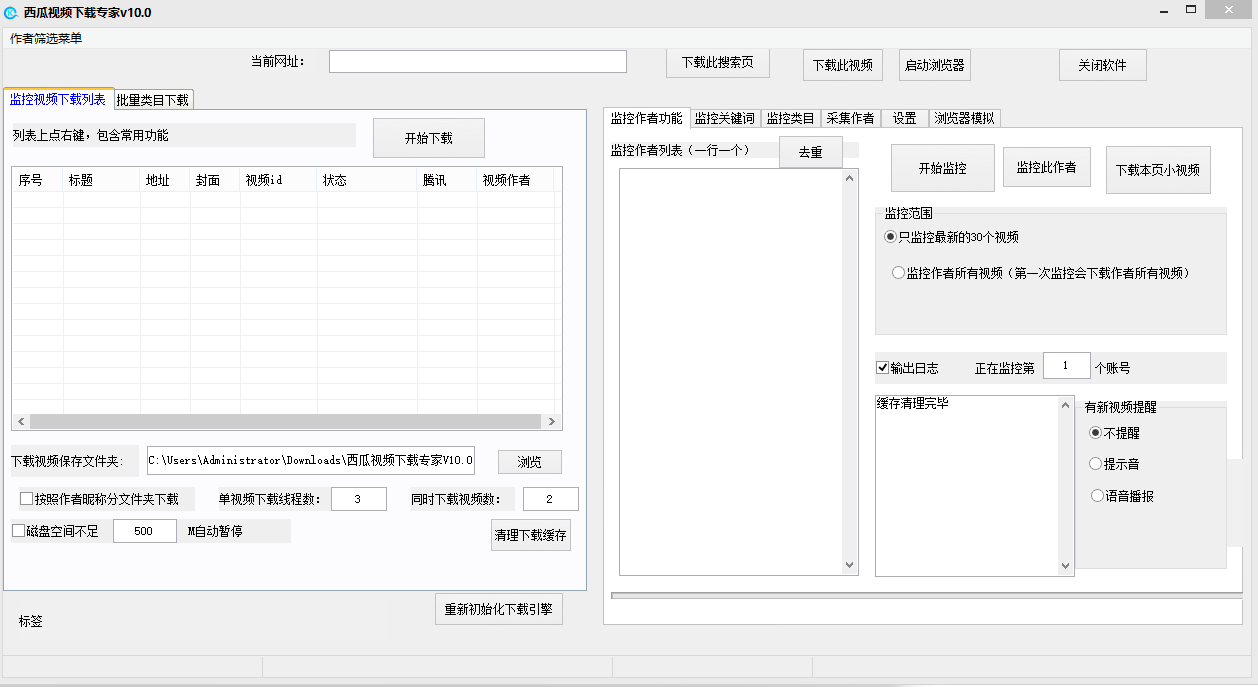Click author list scroll down arrow

[851, 566]
